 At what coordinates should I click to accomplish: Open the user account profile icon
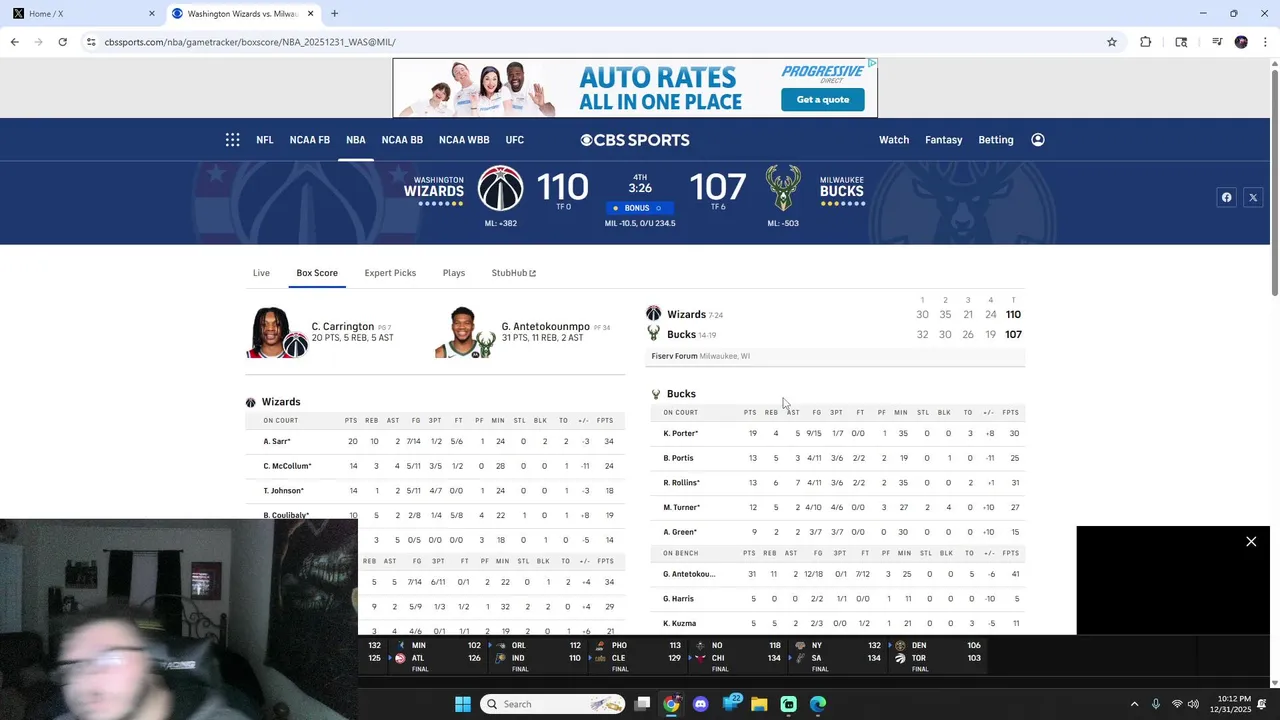click(1038, 140)
